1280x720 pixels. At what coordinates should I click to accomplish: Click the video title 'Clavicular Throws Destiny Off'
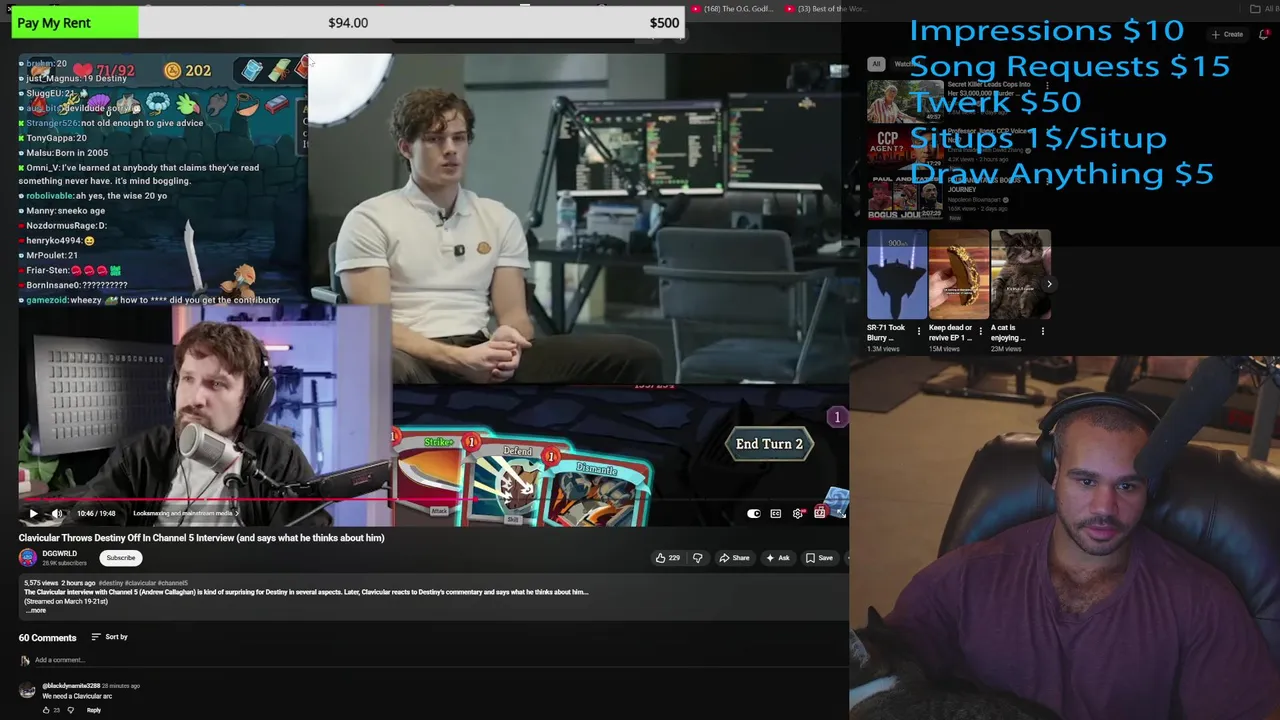pos(201,538)
